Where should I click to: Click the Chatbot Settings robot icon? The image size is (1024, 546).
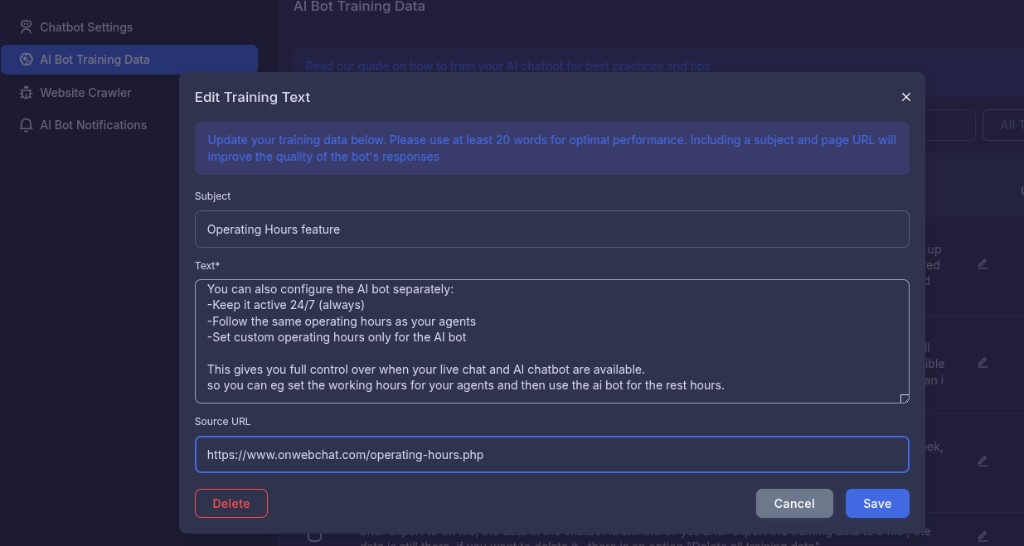tap(27, 27)
